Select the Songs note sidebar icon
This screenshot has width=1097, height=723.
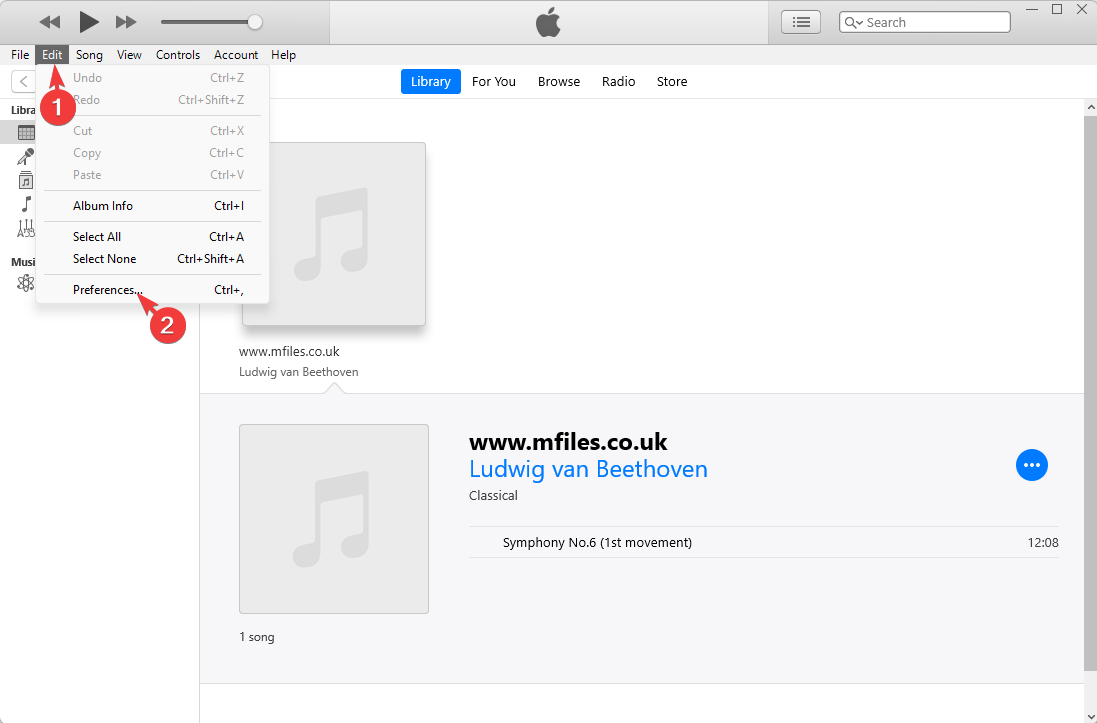point(26,204)
